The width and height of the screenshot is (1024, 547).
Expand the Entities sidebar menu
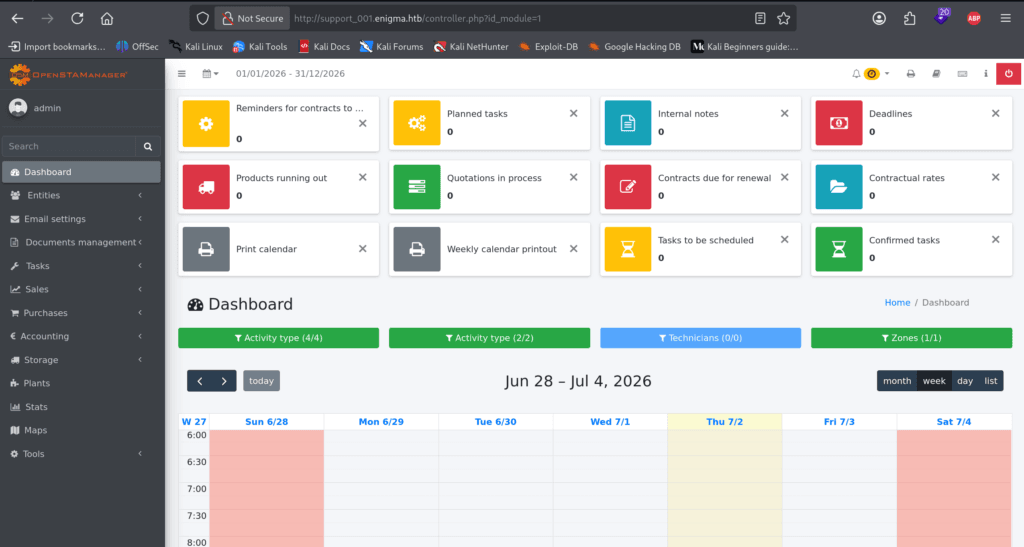(x=81, y=195)
